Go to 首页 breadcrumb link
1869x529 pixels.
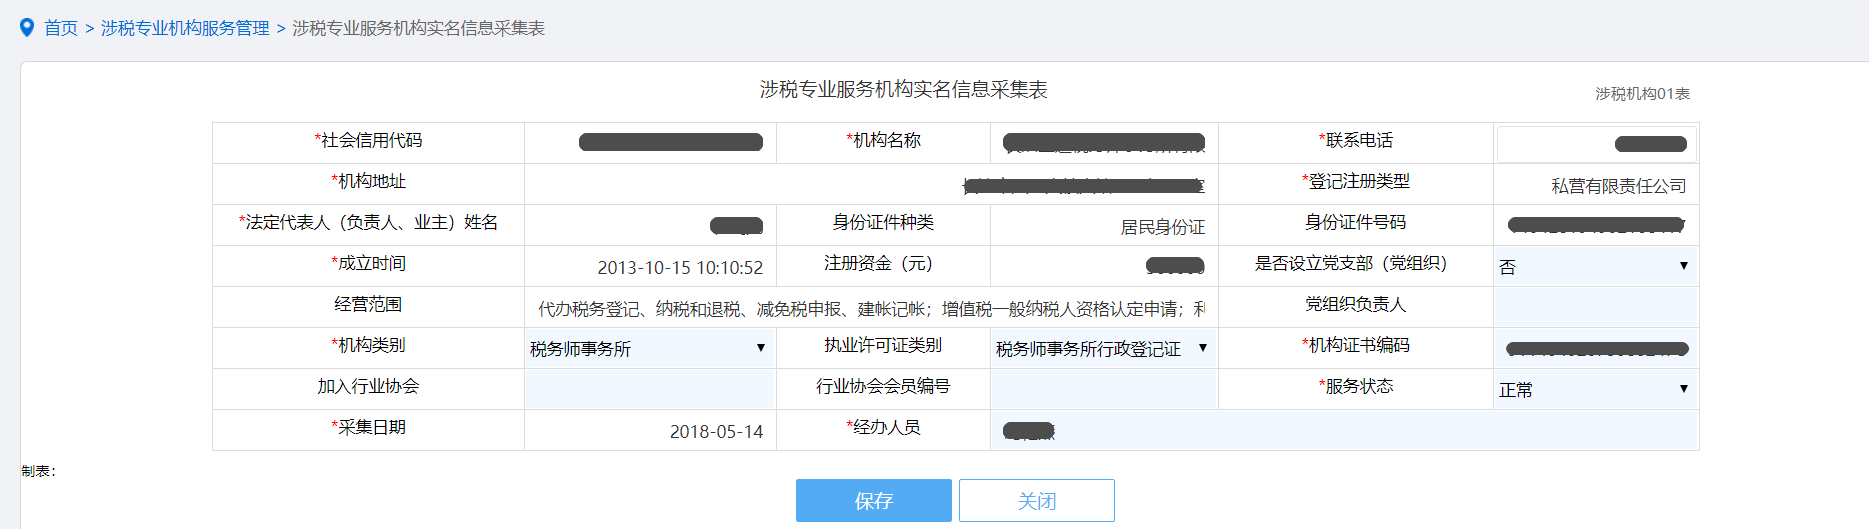(x=61, y=28)
